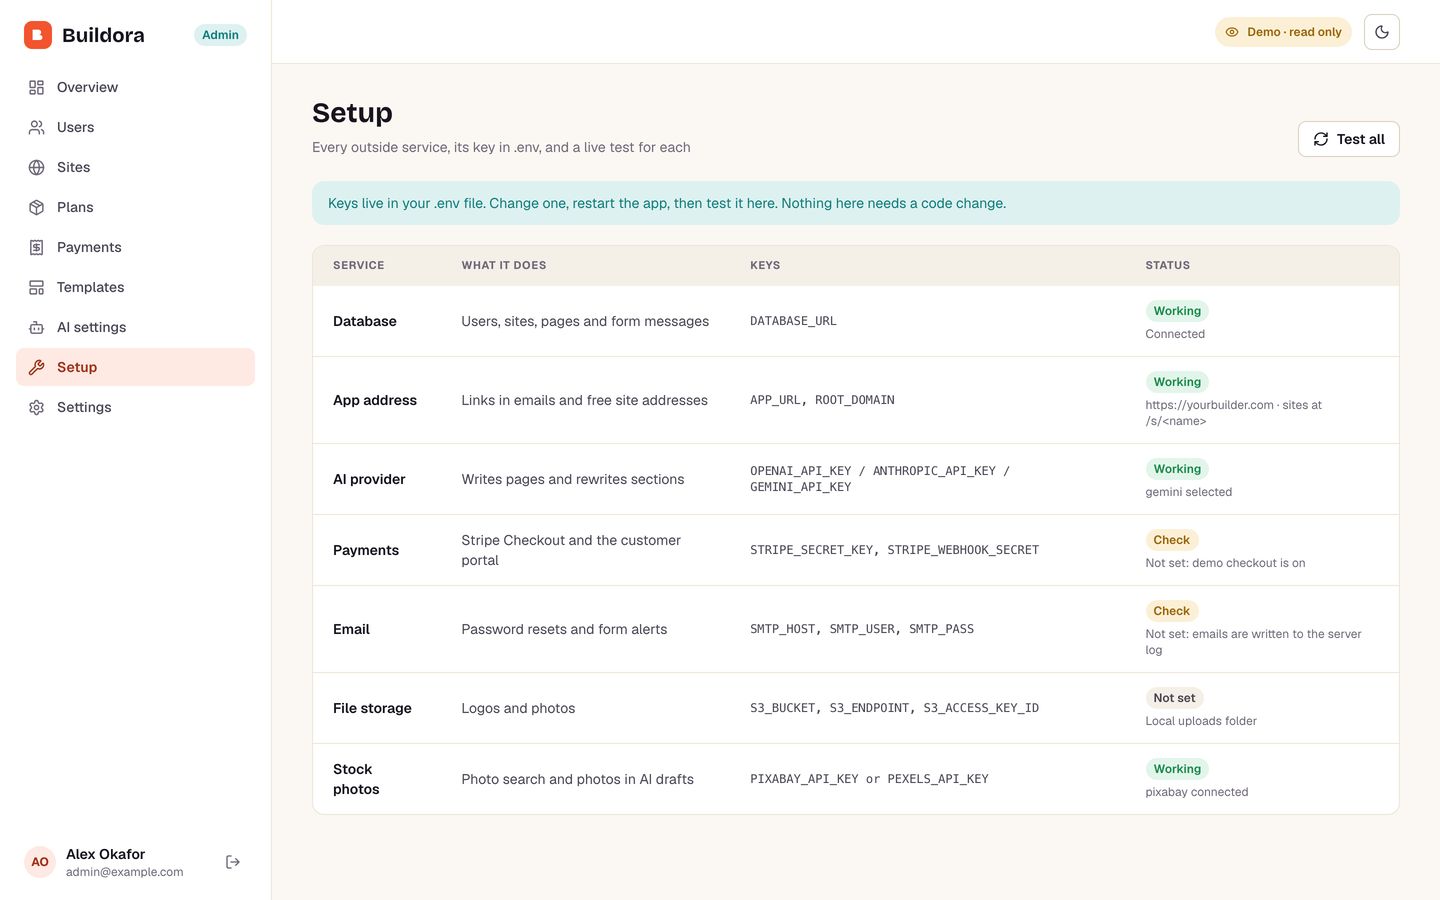This screenshot has width=1440, height=900.
Task: Click the Buildora logo icon
Action: (38, 35)
